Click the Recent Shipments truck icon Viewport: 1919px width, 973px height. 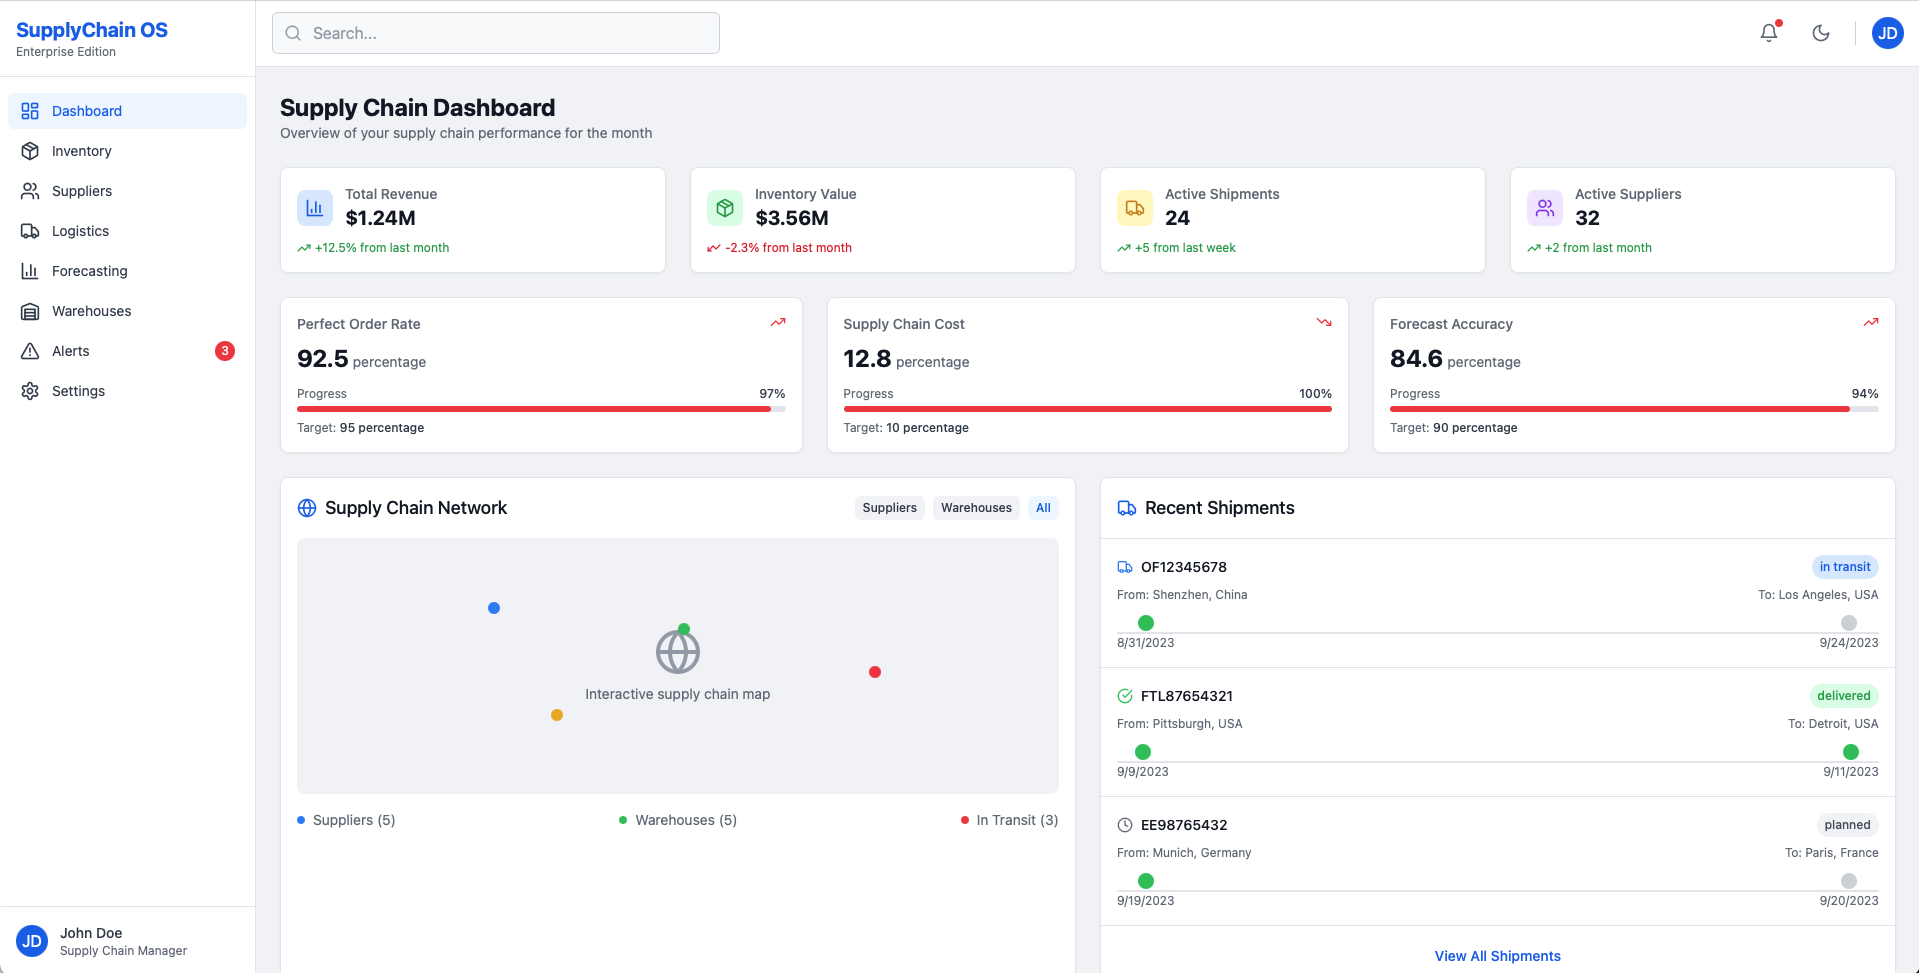[1127, 508]
